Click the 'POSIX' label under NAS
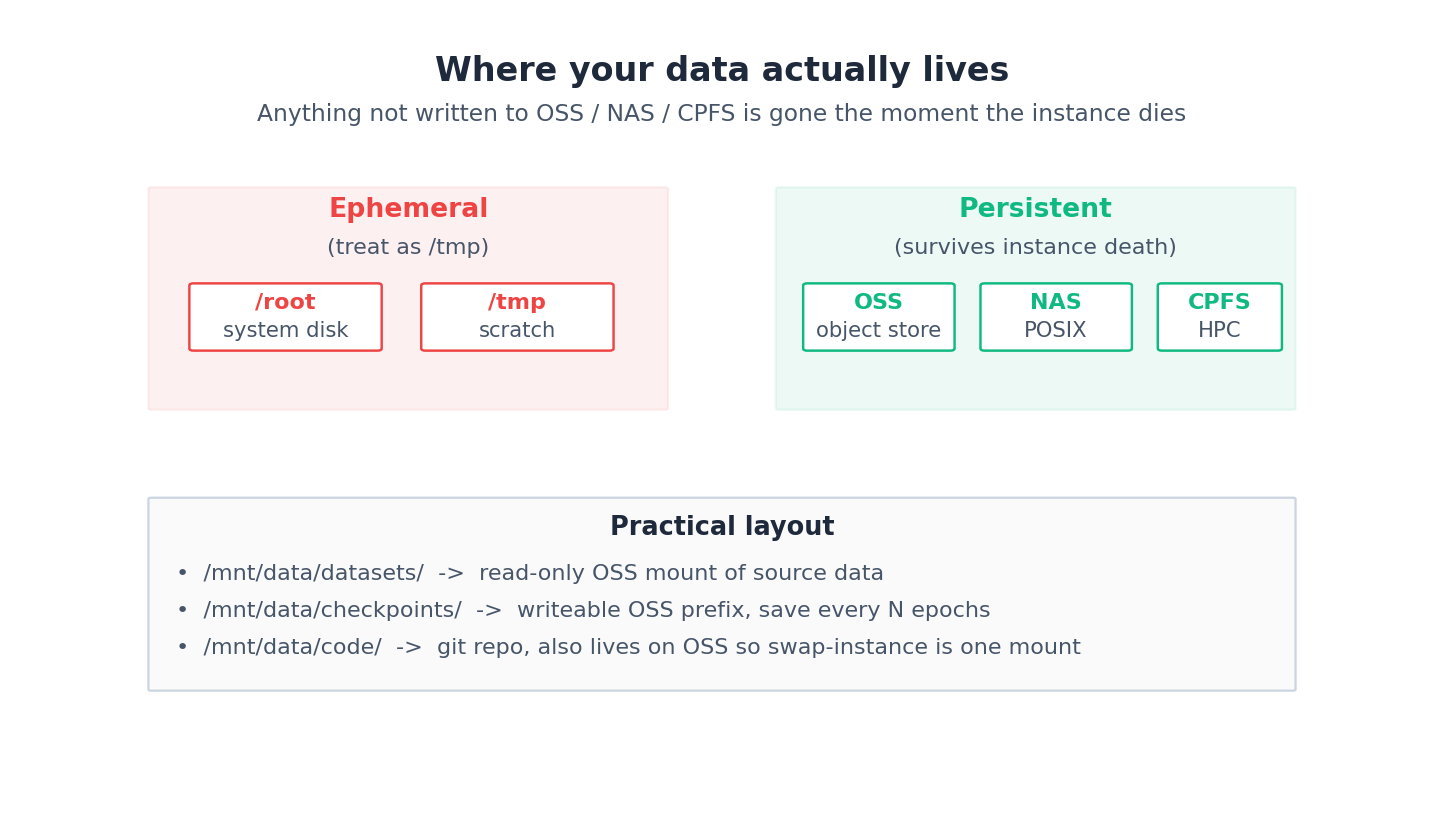The image size is (1444, 819). 1055,331
